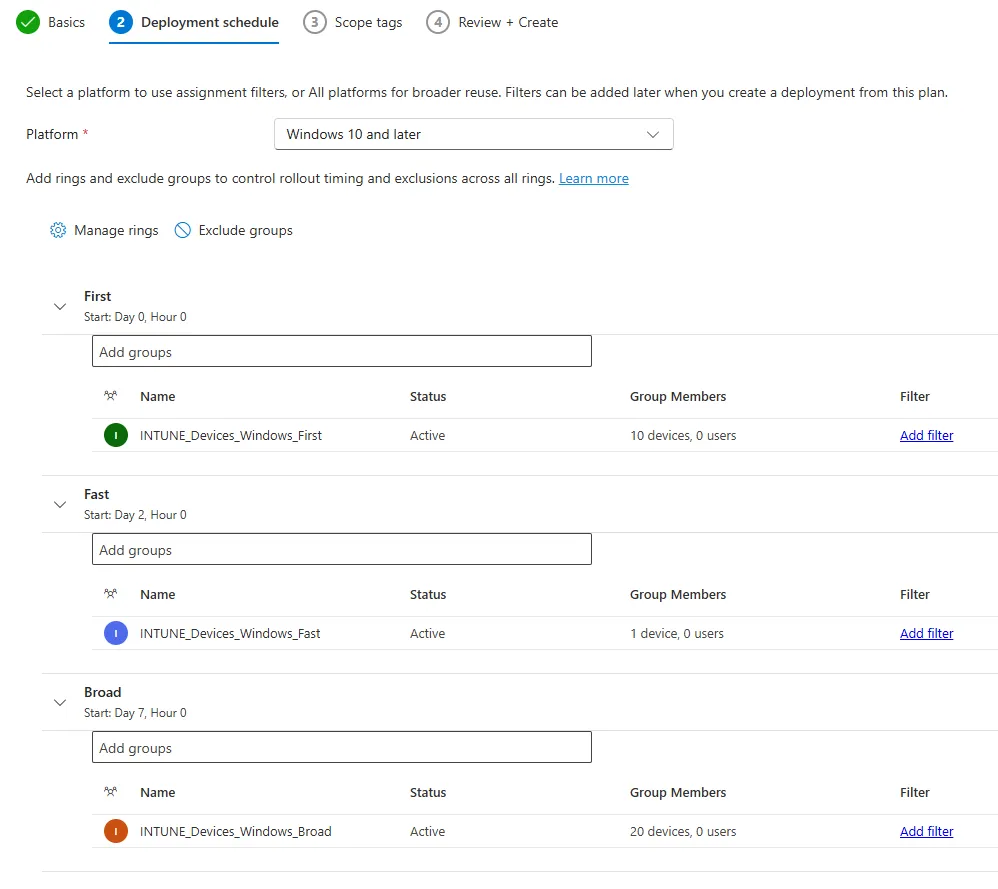Click group icon in Fast ring table header
The height and width of the screenshot is (889, 998).
(x=111, y=594)
